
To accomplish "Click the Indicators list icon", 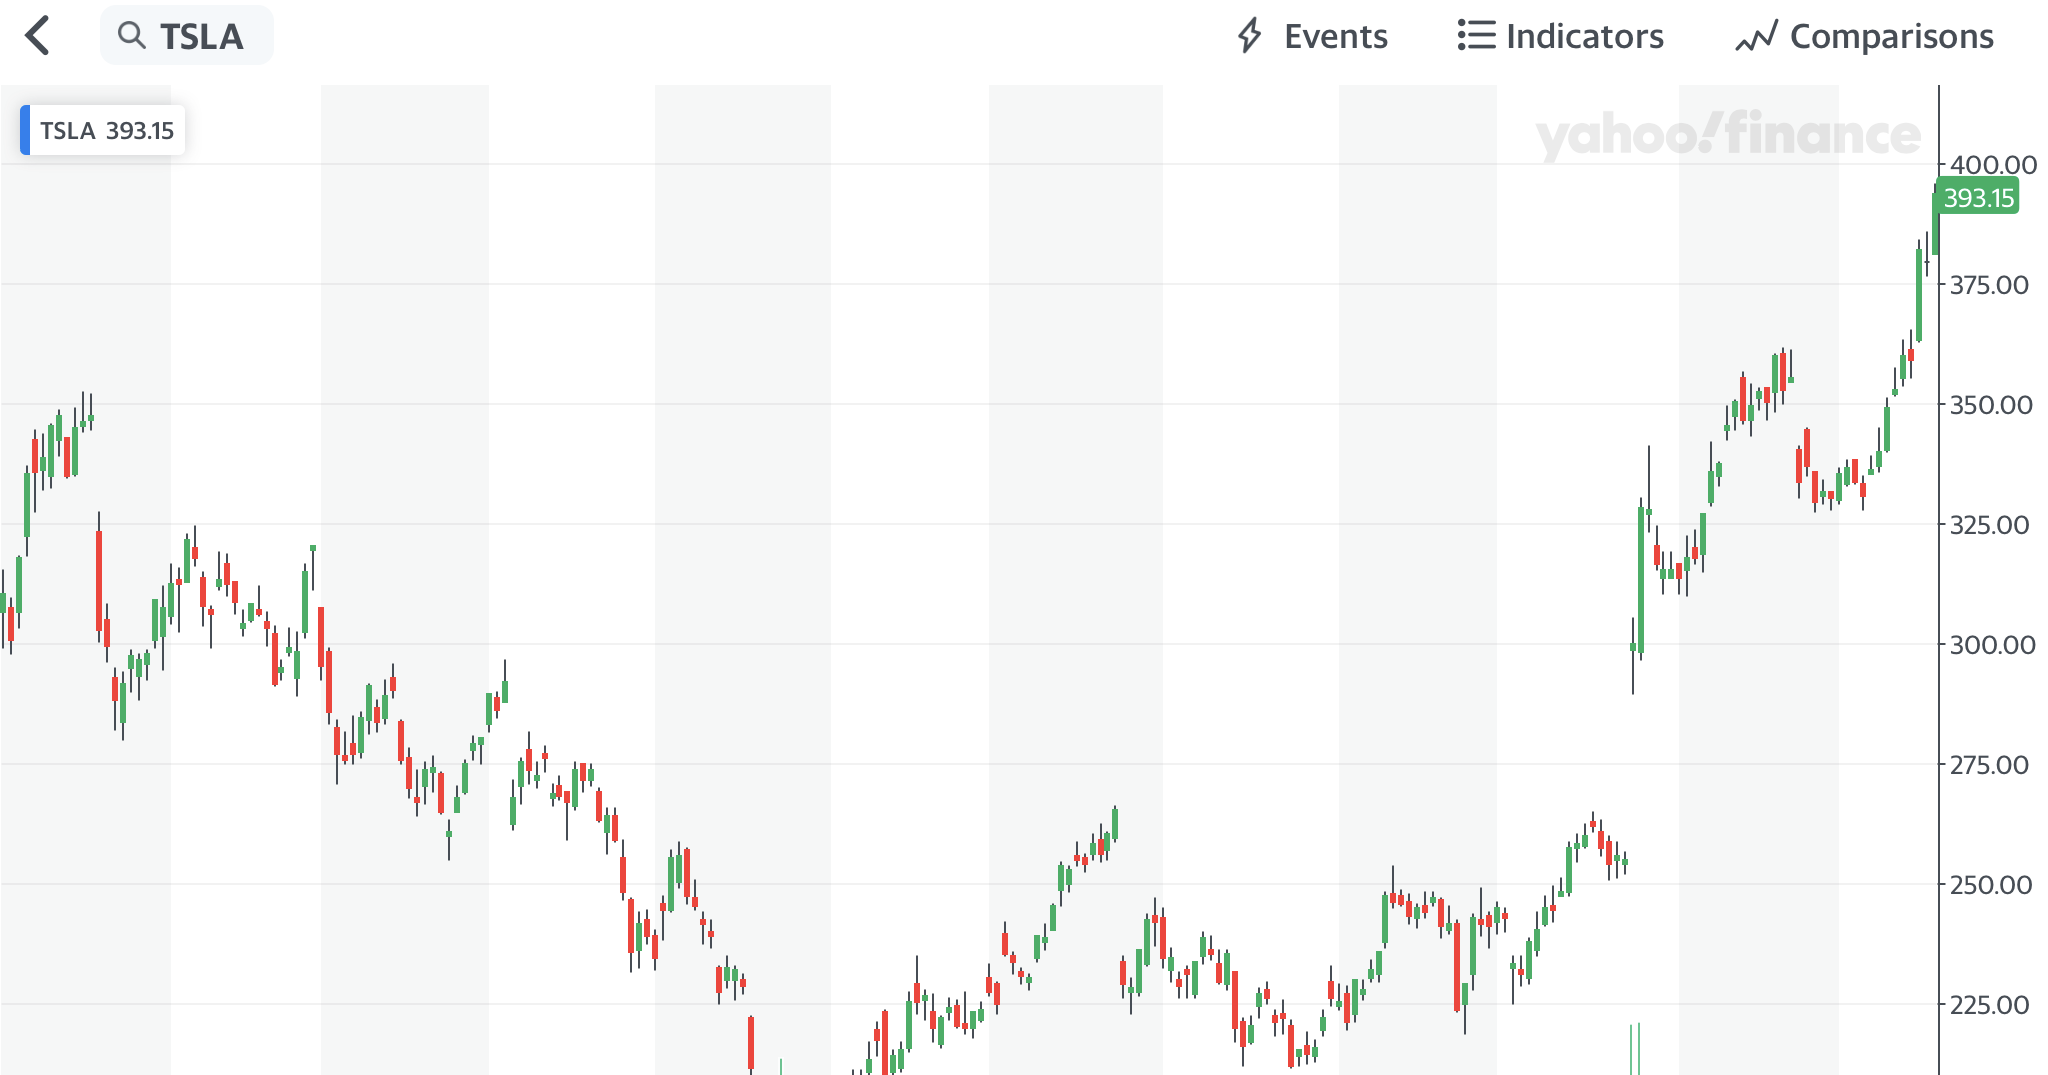I will (x=1476, y=36).
